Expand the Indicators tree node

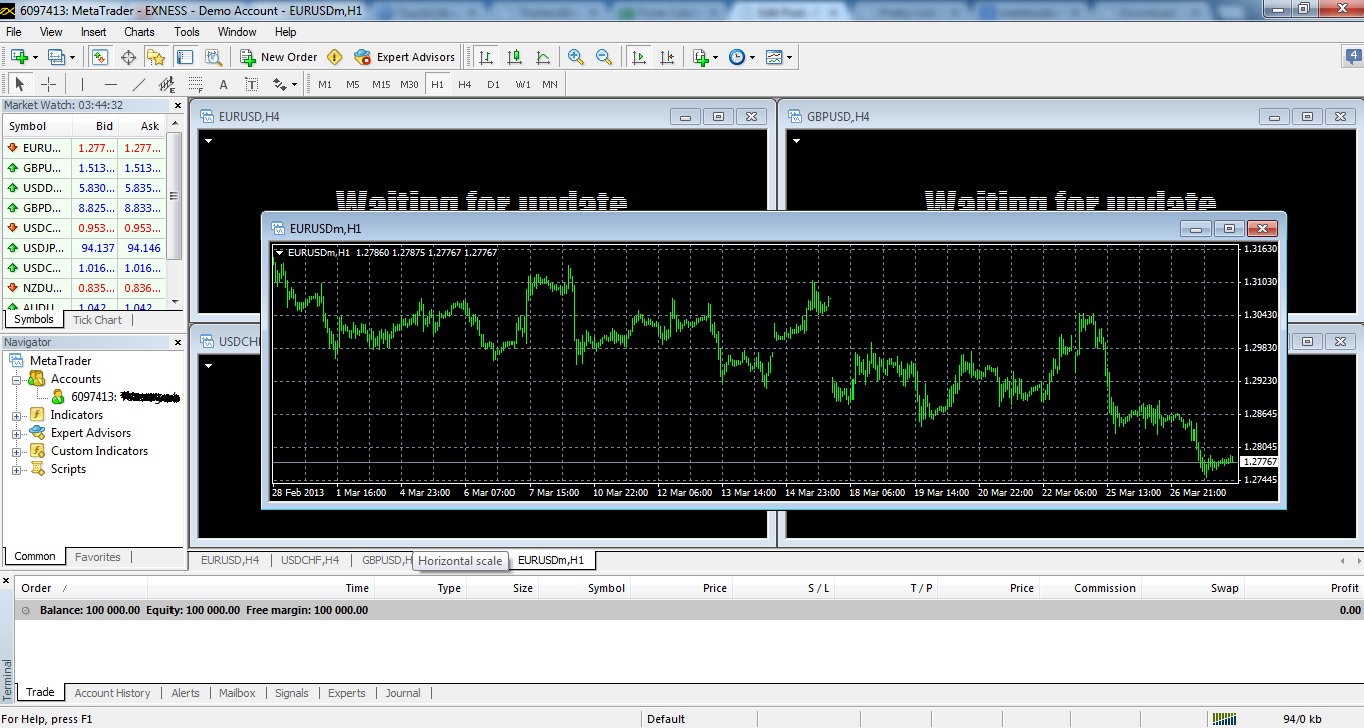(17, 415)
